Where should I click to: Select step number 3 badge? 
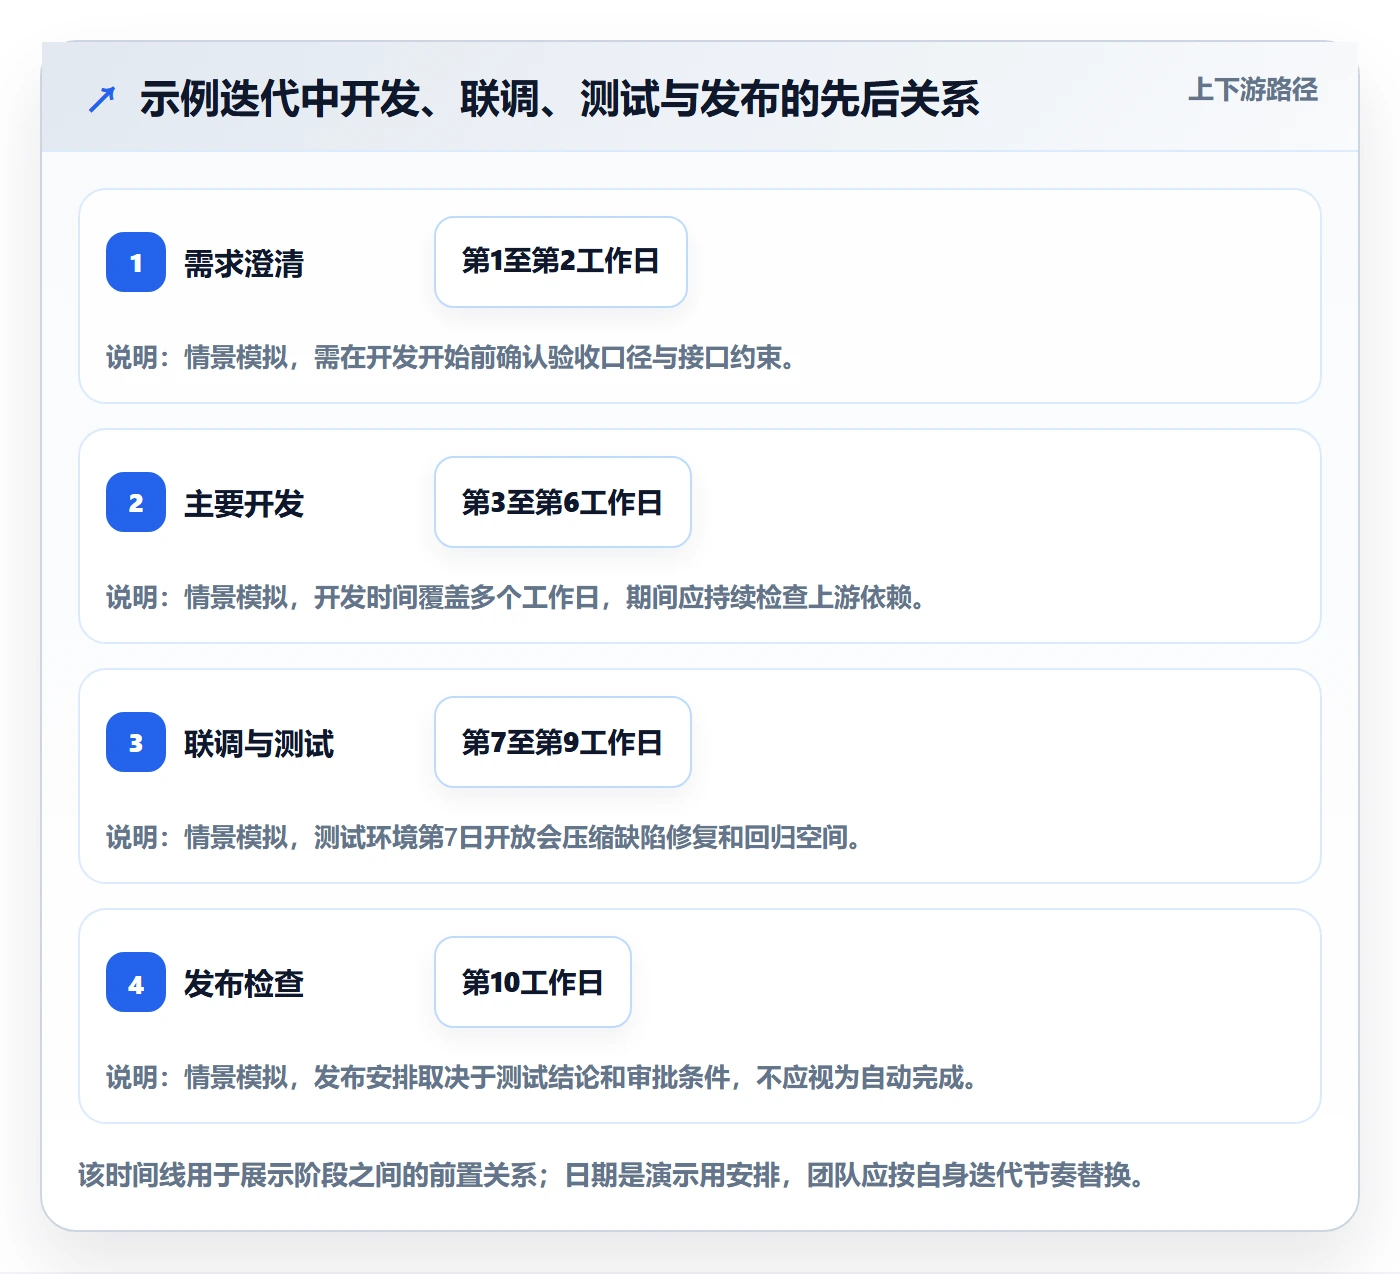pyautogui.click(x=136, y=742)
